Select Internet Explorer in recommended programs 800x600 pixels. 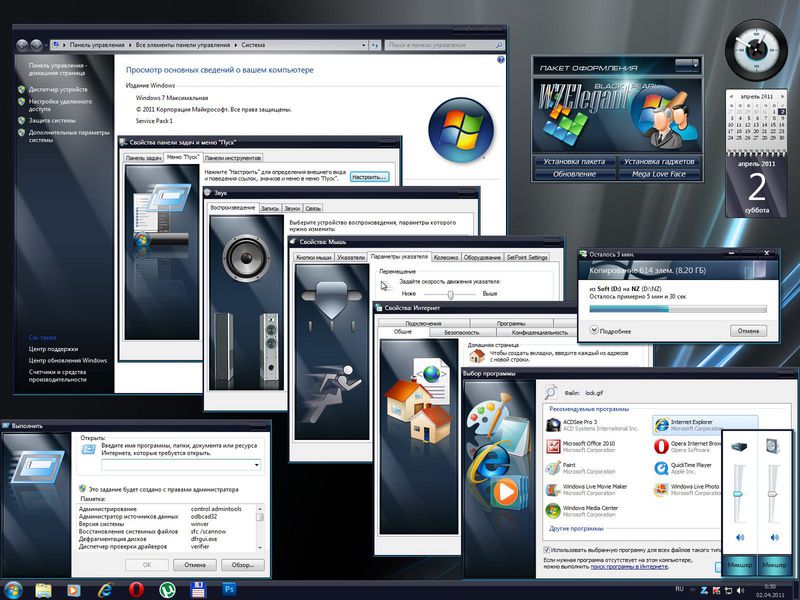click(x=705, y=424)
